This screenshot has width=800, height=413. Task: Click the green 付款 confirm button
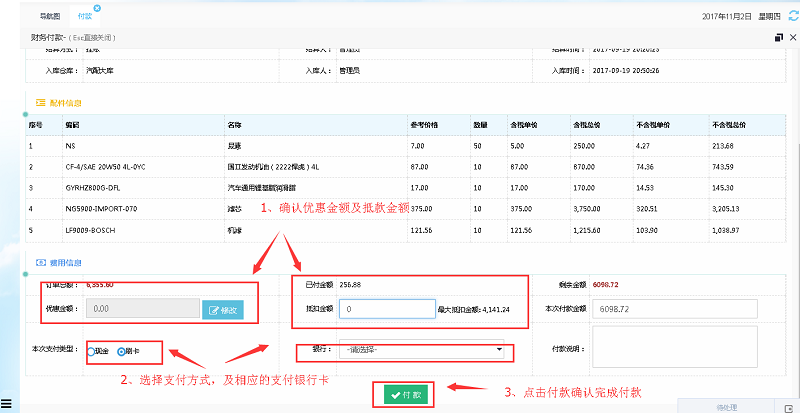coord(406,395)
